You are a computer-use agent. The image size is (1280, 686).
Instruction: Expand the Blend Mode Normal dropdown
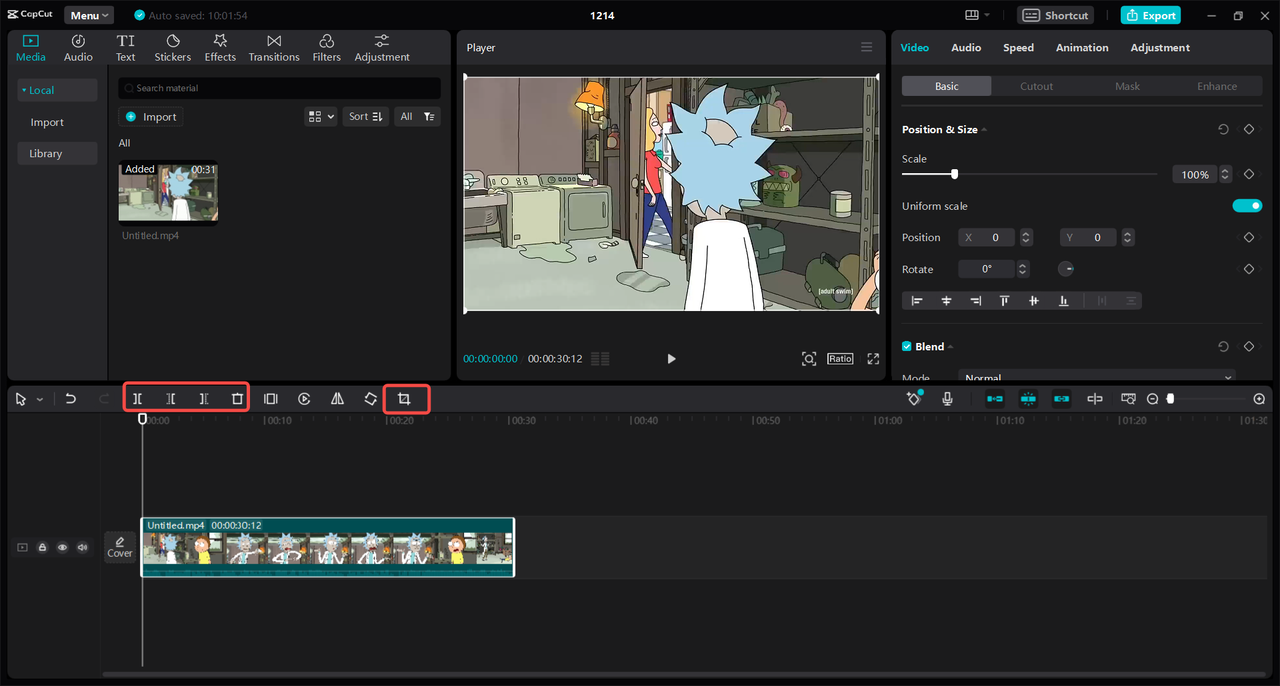pos(1097,378)
